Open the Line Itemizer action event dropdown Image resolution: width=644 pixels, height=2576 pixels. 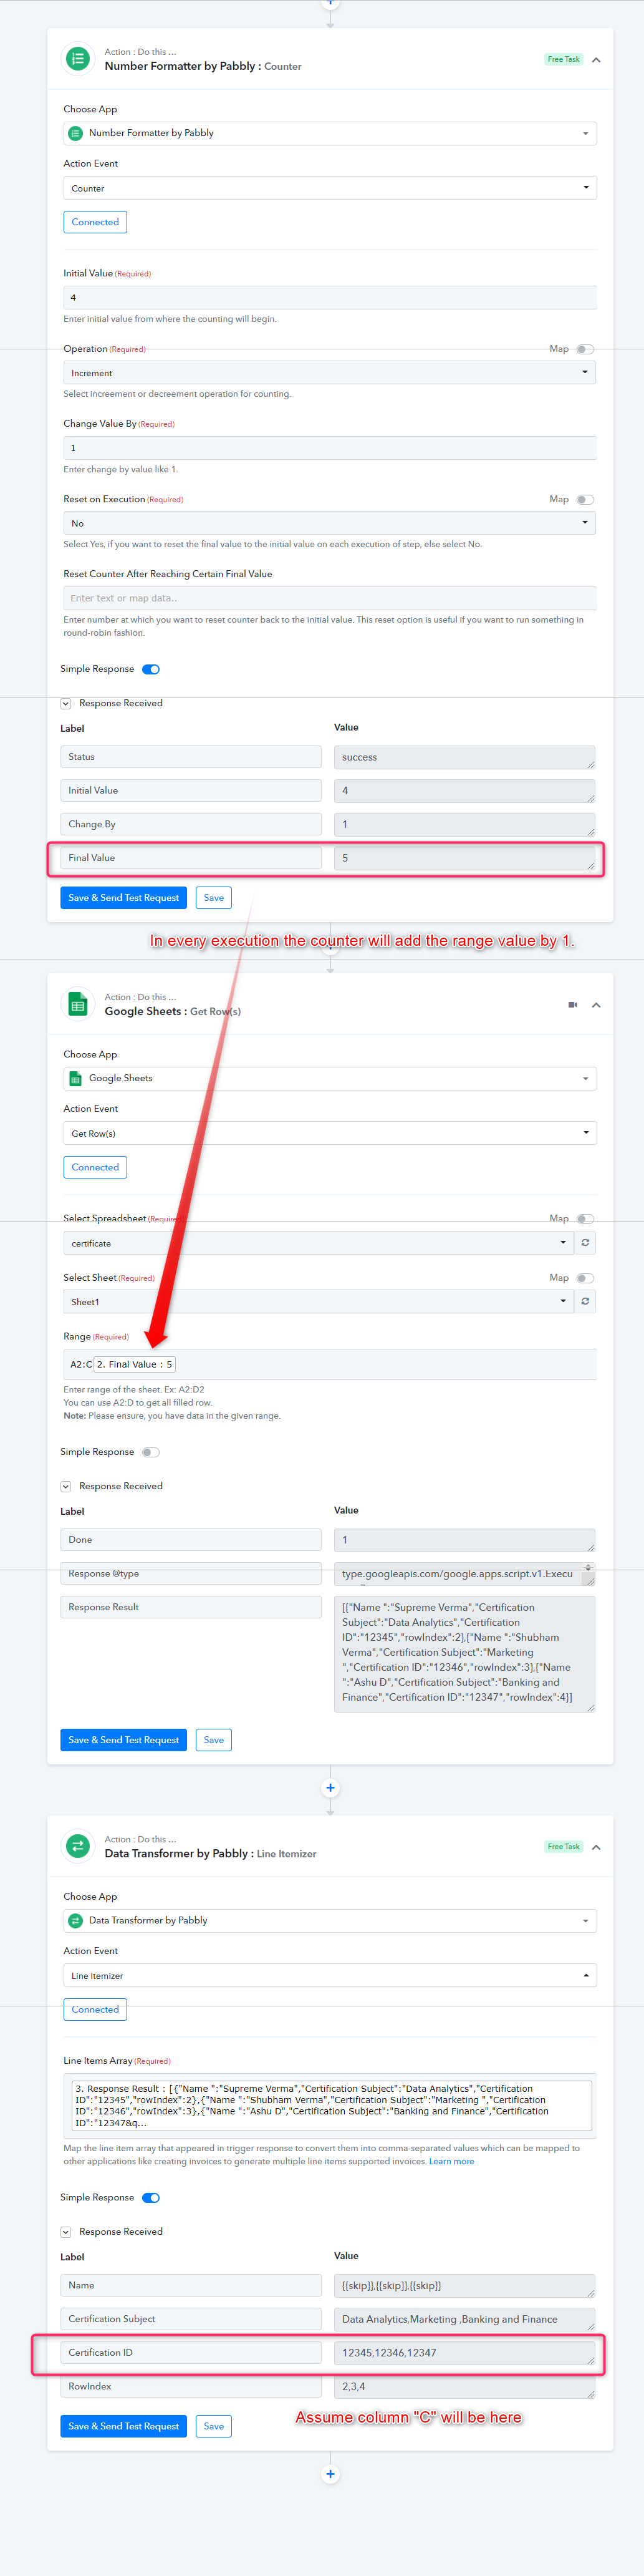pyautogui.click(x=330, y=1976)
